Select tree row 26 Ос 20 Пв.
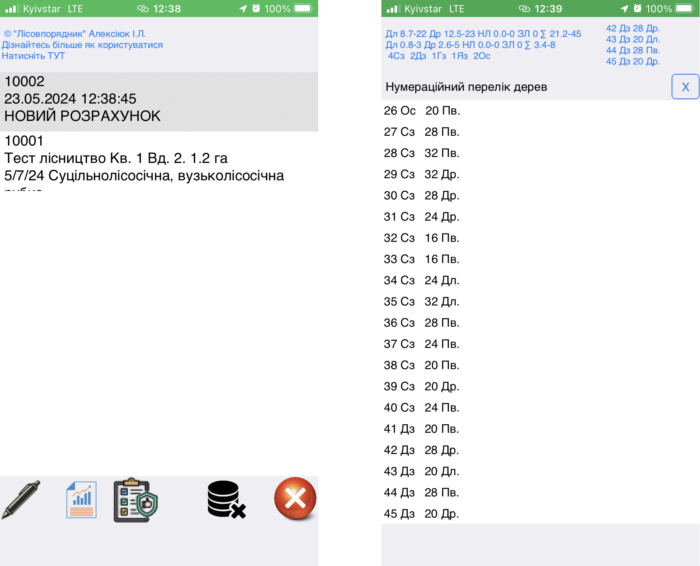This screenshot has width=700, height=566. pos(422,110)
